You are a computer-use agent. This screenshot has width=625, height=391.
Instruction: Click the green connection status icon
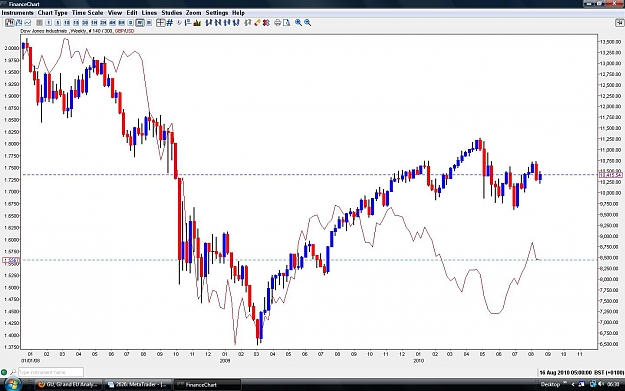(x=4, y=372)
